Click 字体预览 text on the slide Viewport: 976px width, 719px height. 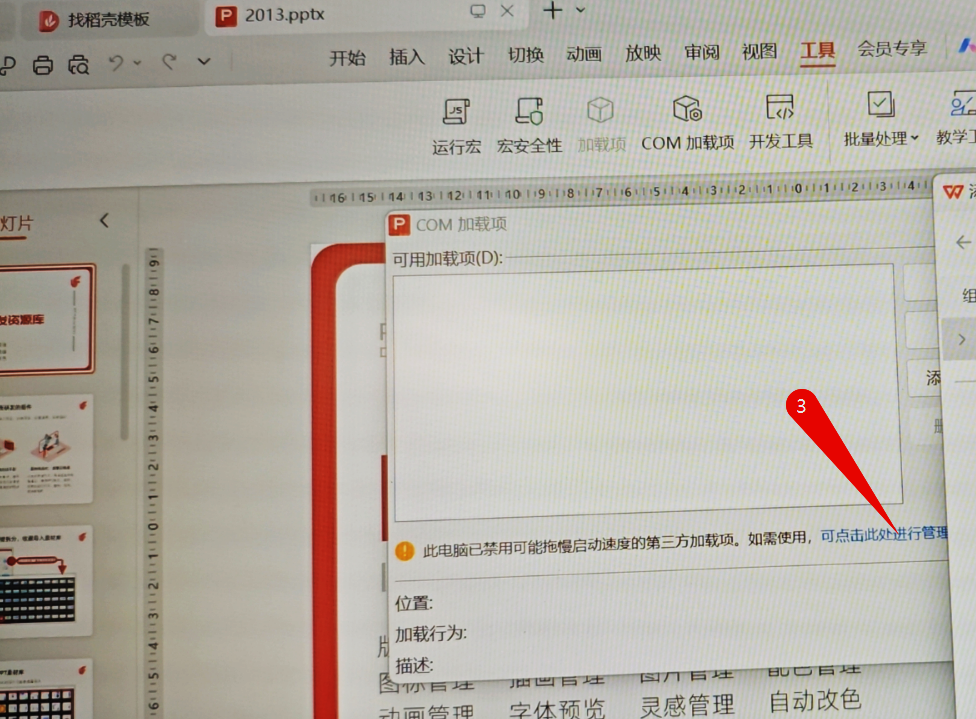pos(556,710)
